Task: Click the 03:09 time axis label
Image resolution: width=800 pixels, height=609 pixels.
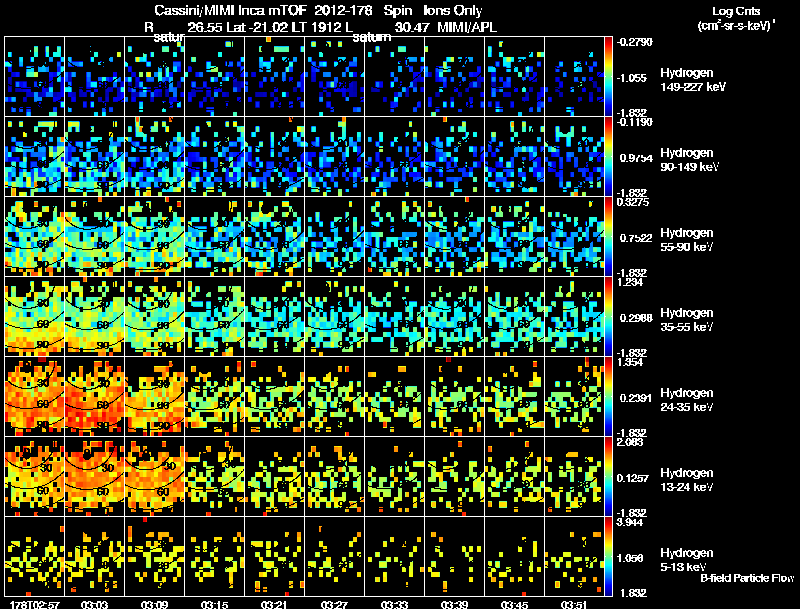Action: tap(155, 605)
